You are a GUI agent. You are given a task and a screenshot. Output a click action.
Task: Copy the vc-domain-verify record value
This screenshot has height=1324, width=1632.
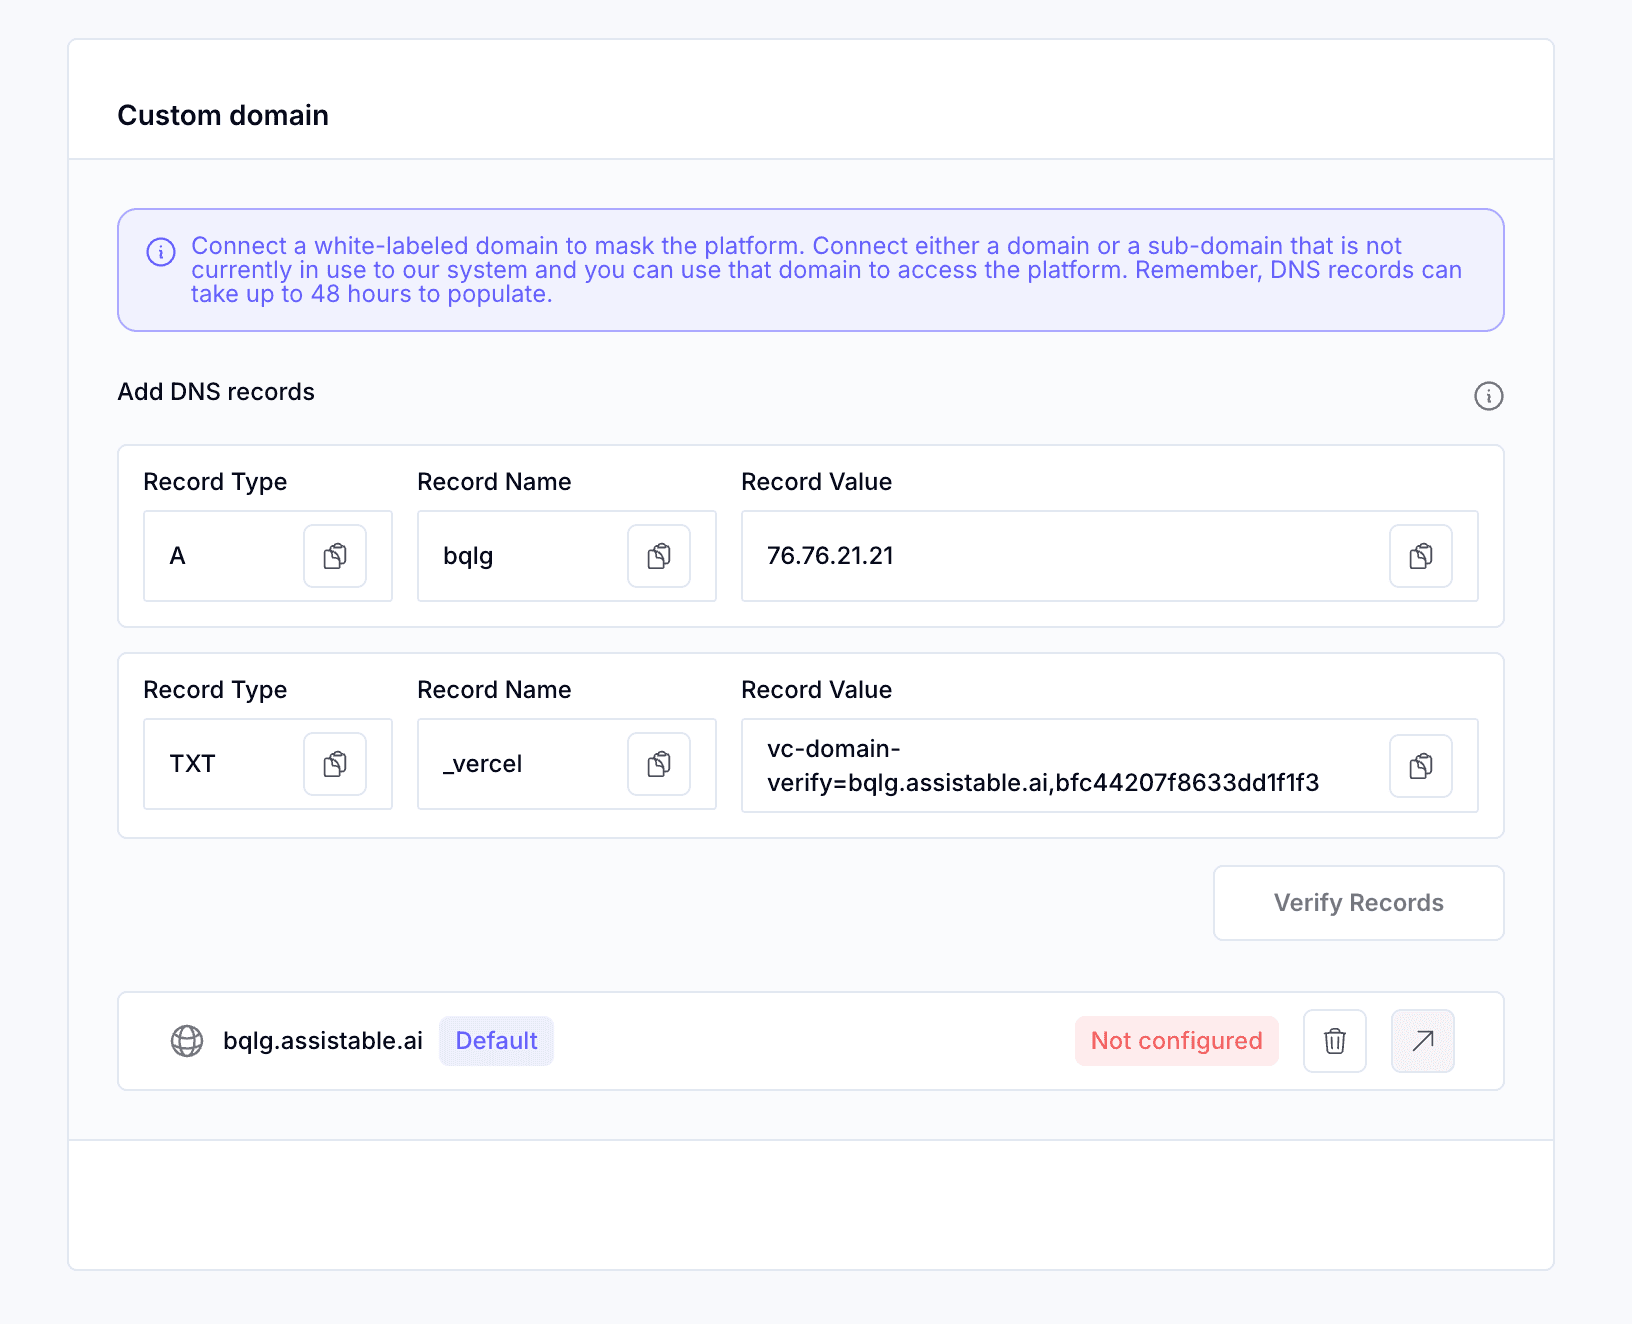click(x=1421, y=766)
